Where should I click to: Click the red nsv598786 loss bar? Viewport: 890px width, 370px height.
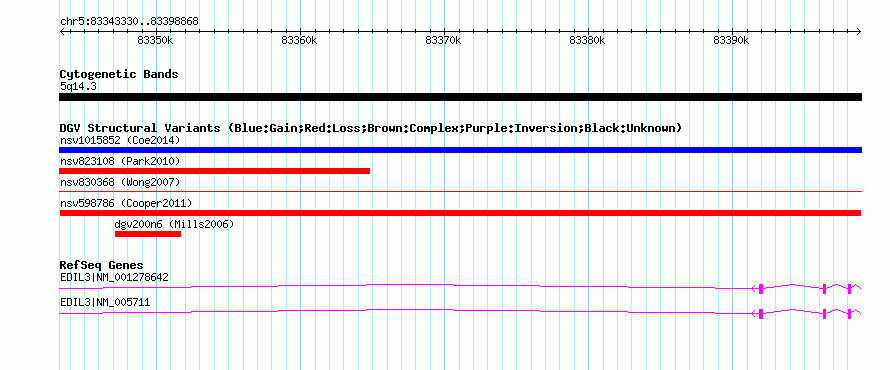pos(460,213)
